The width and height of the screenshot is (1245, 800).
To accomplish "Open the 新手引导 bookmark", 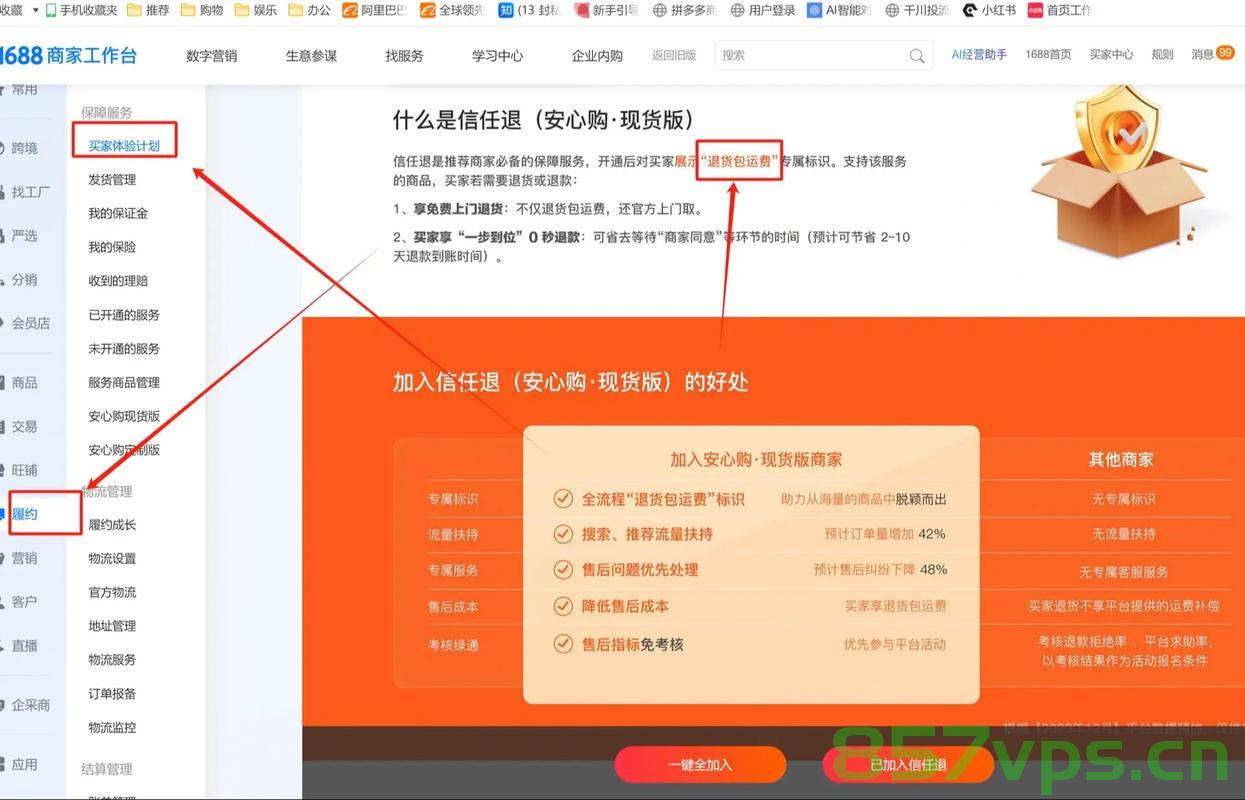I will click(607, 10).
